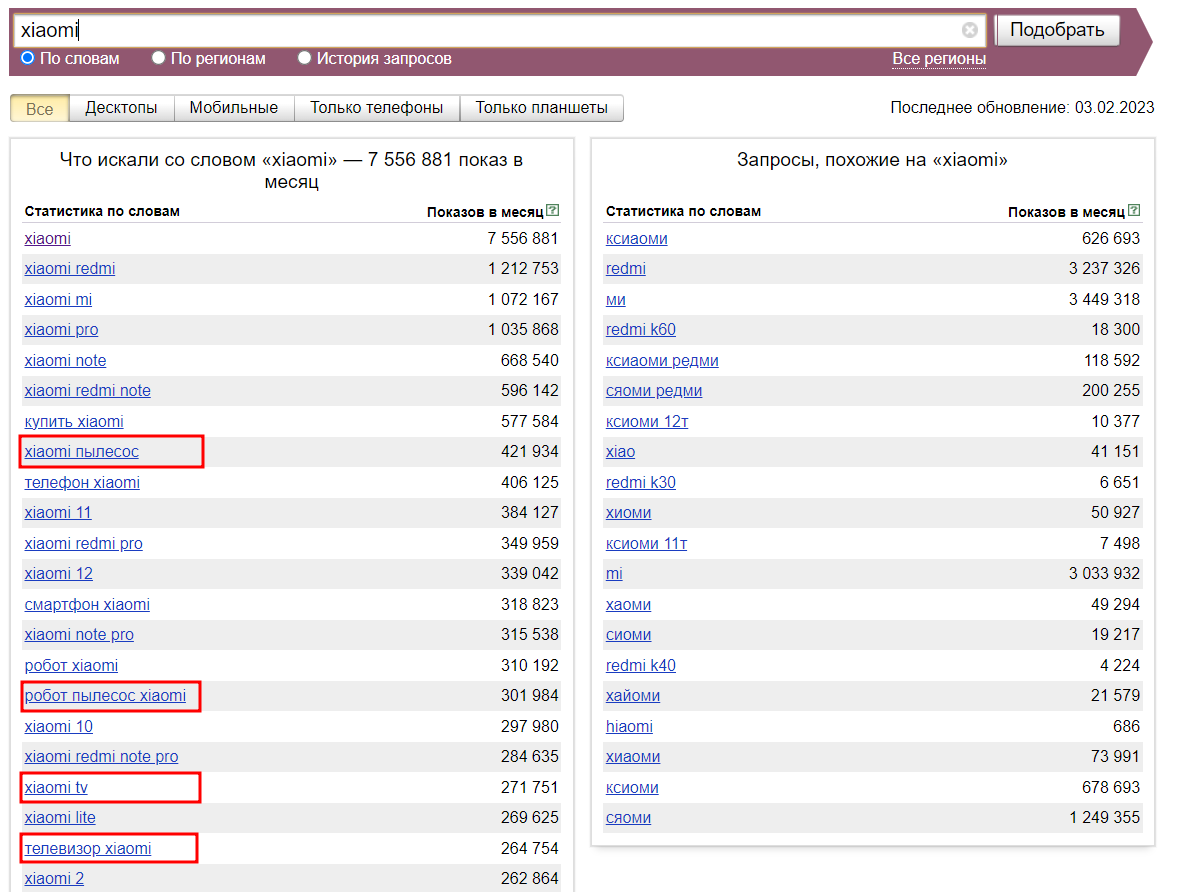The height and width of the screenshot is (892, 1178).
Task: Select the 'По словам' radio button
Action: point(28,58)
